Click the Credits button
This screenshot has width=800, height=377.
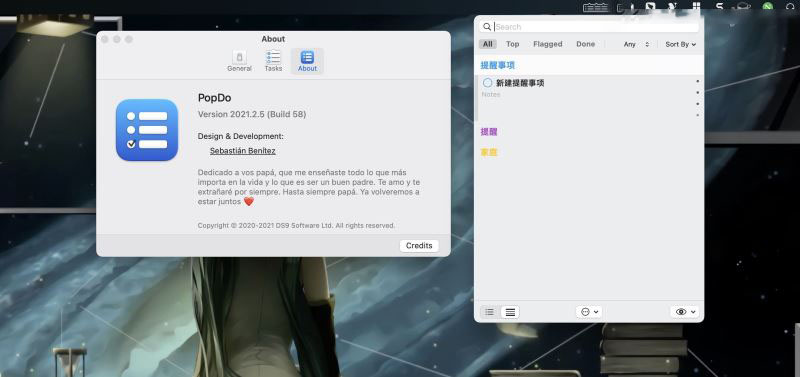pos(419,246)
